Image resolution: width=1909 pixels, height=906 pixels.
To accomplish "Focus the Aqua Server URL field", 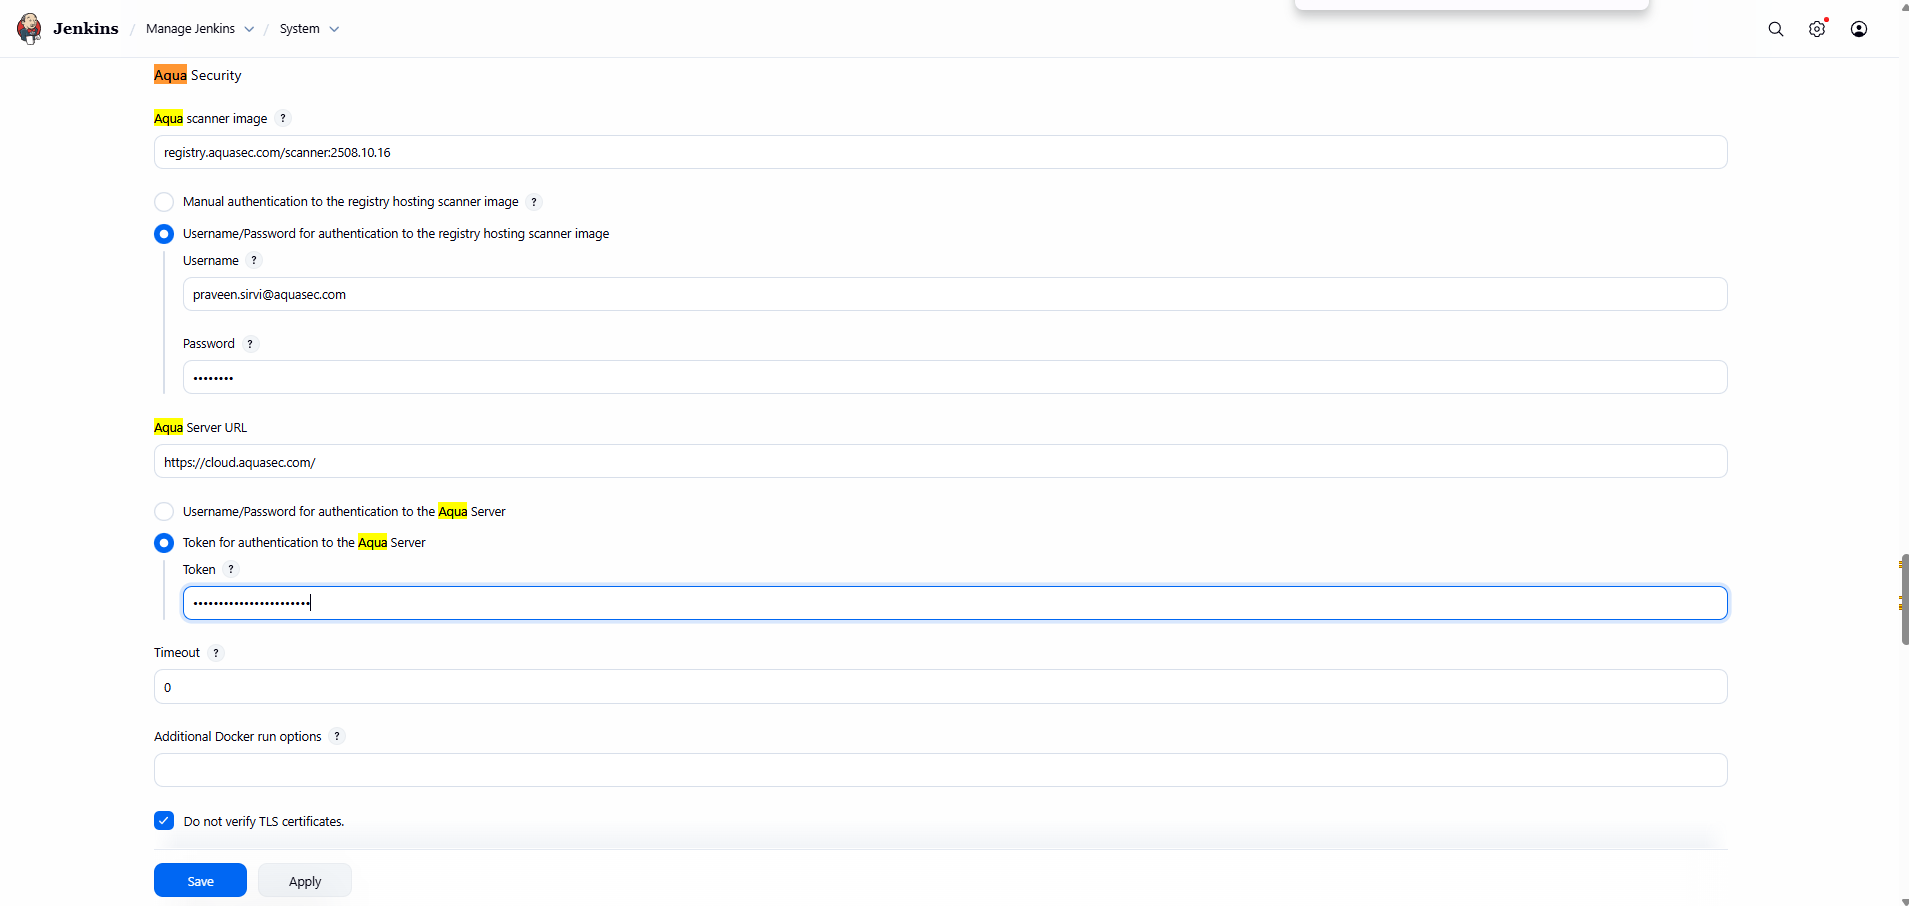I will 940,461.
